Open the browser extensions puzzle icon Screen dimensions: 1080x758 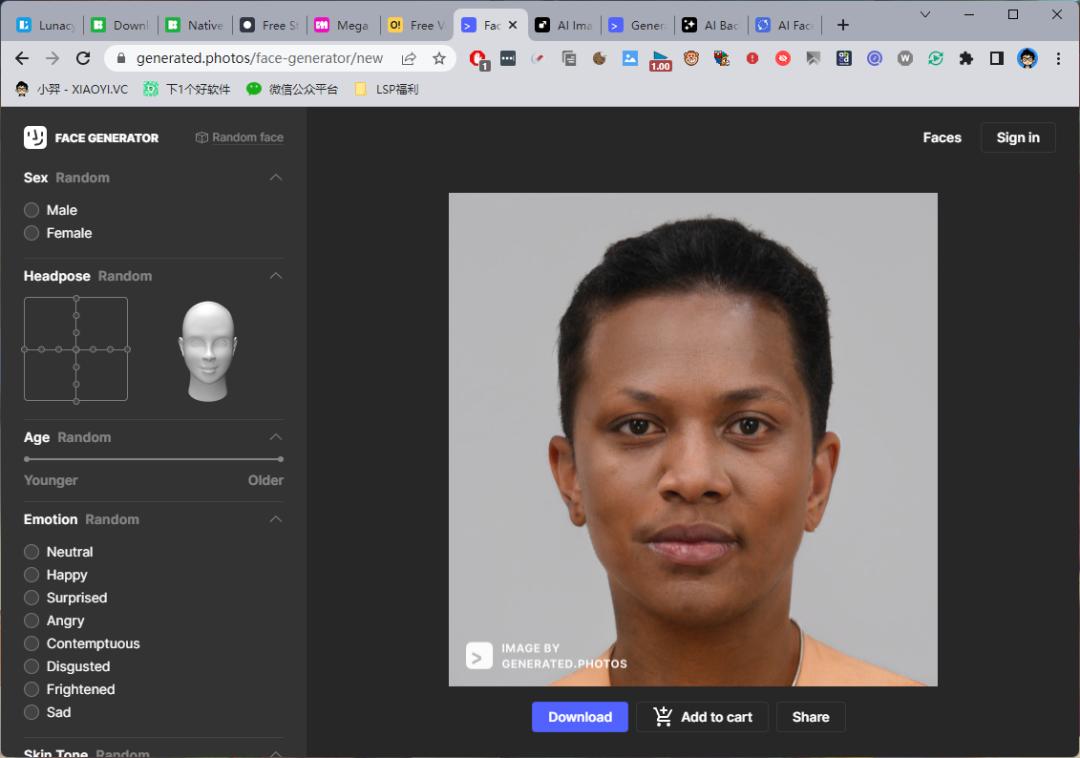(966, 59)
